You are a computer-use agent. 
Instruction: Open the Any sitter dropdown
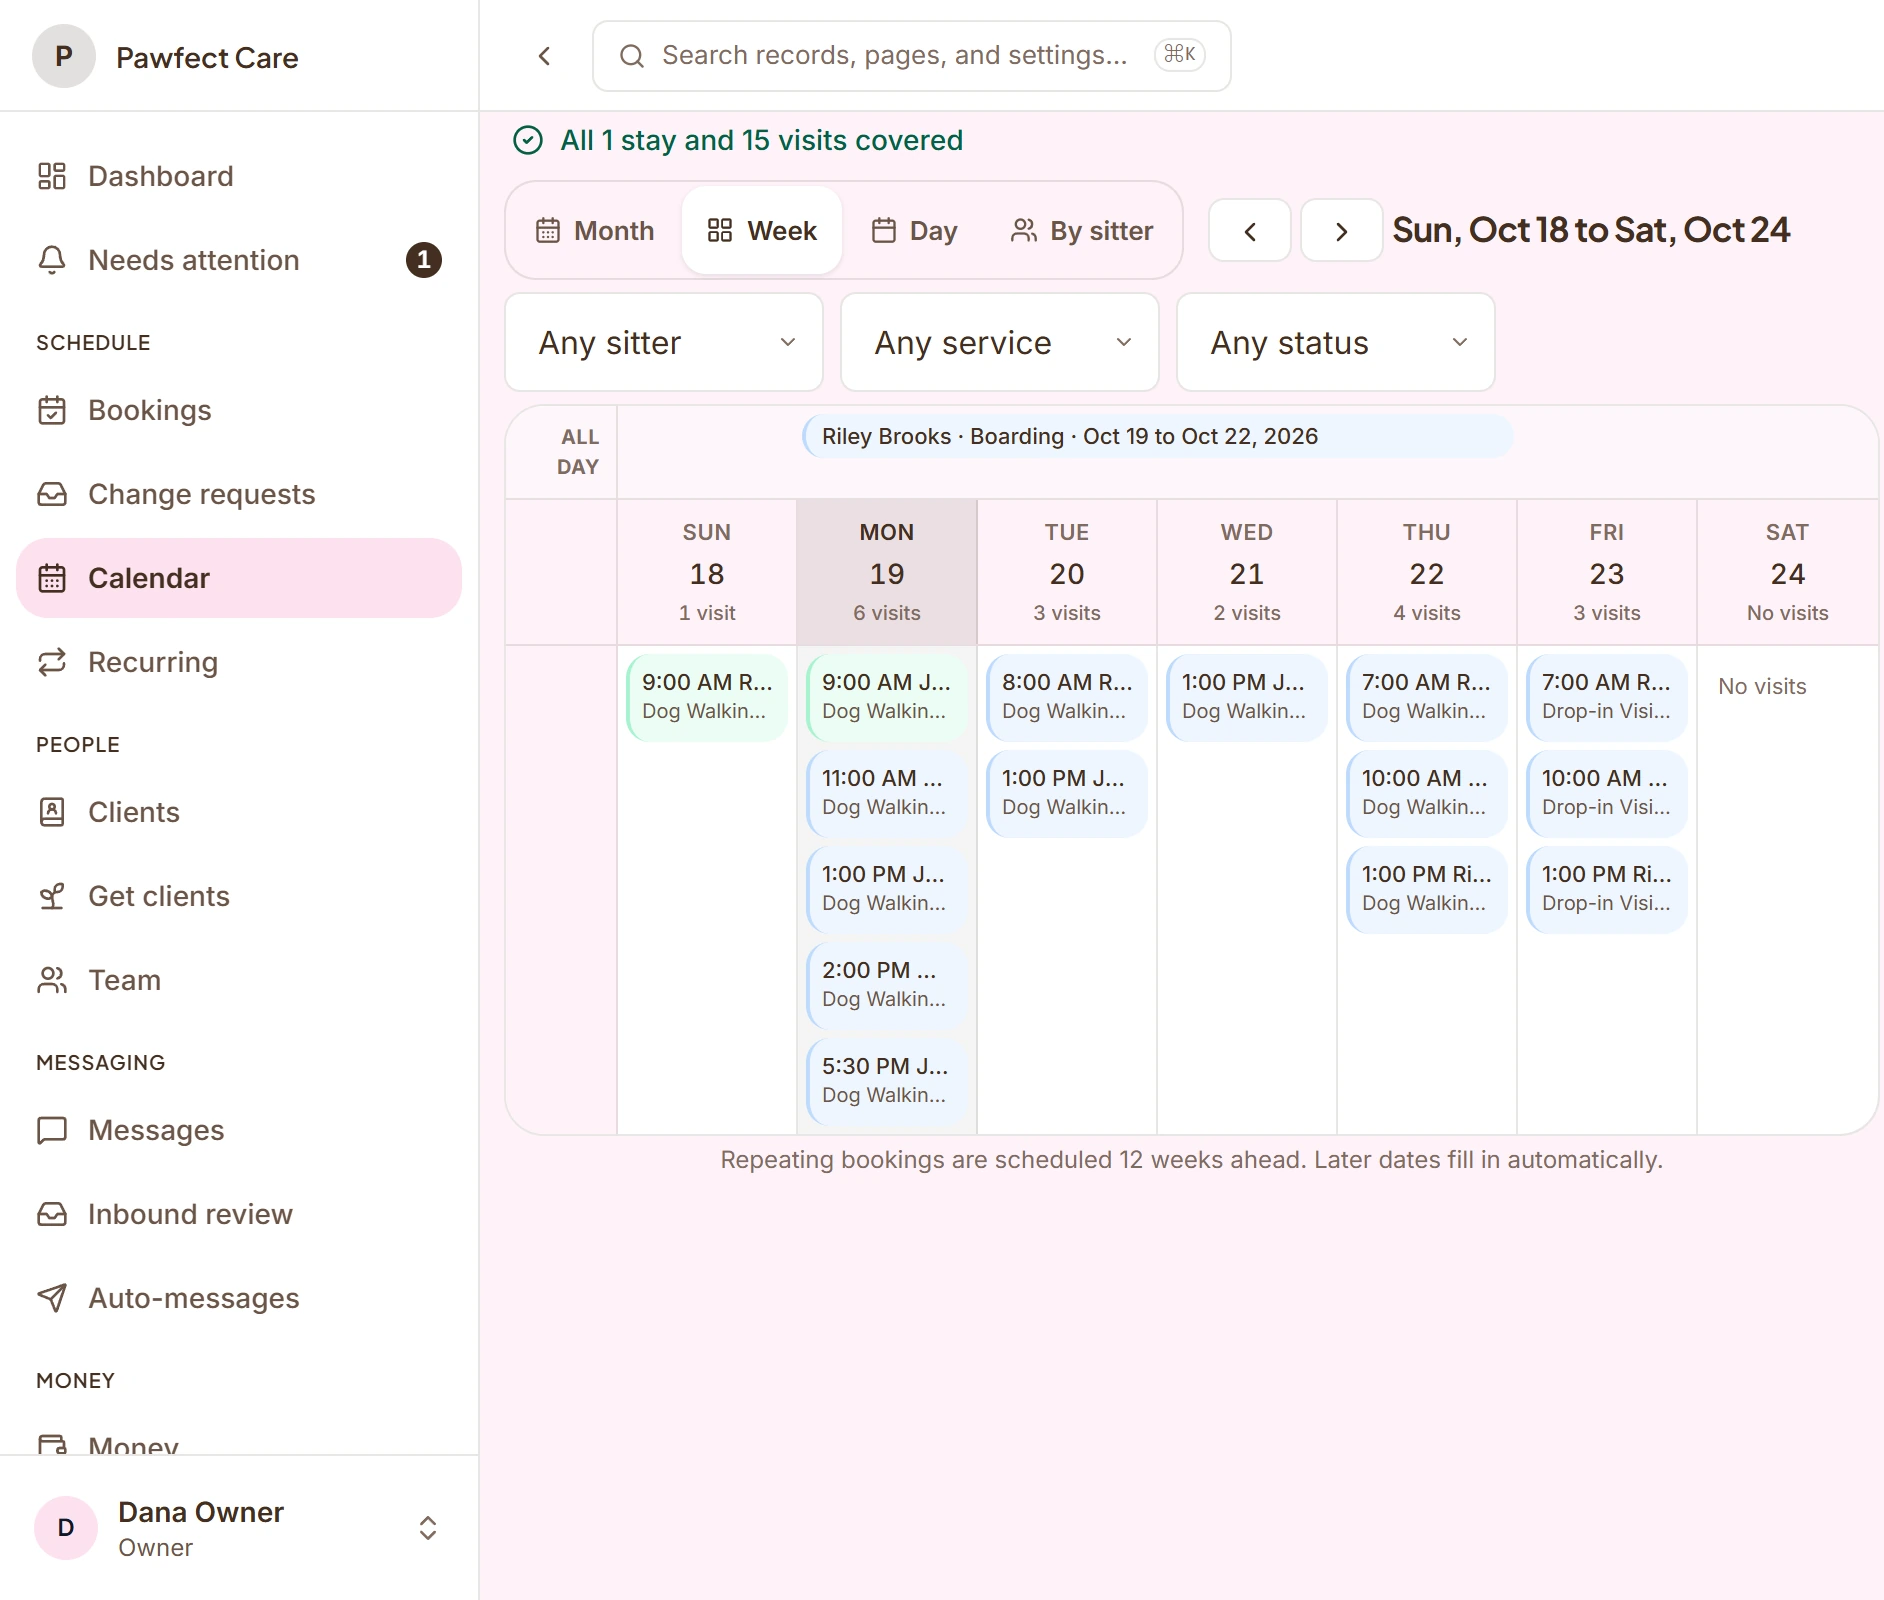pyautogui.click(x=664, y=342)
